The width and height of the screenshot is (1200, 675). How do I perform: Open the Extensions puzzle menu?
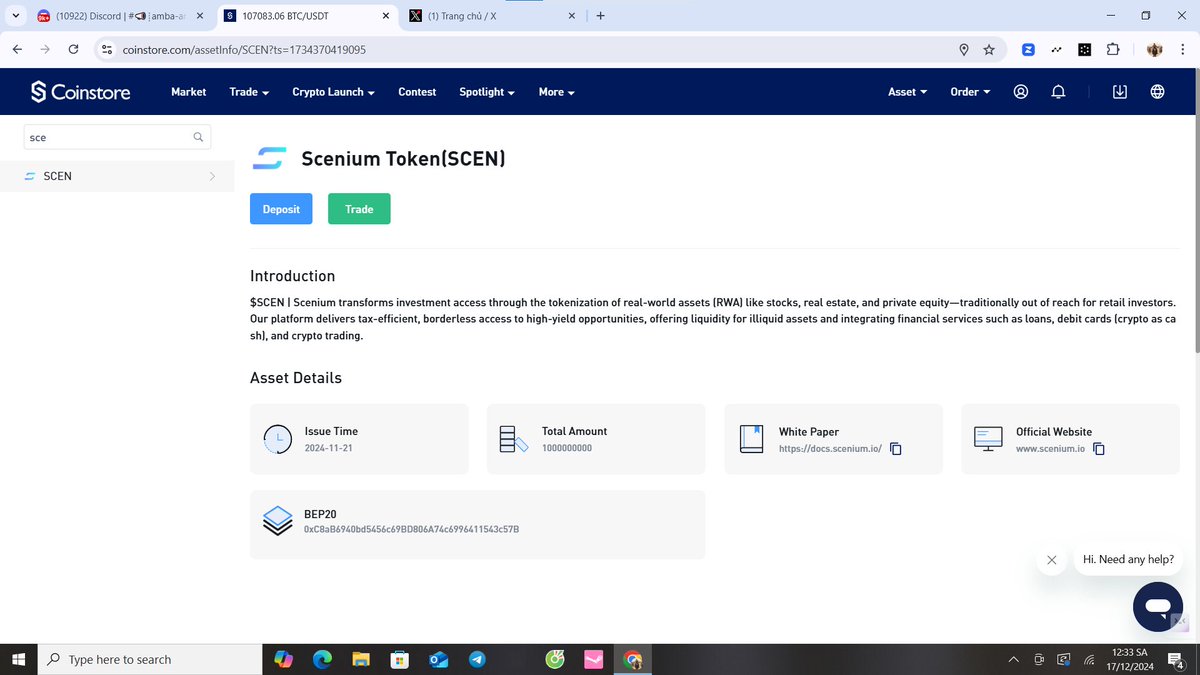(x=1112, y=49)
